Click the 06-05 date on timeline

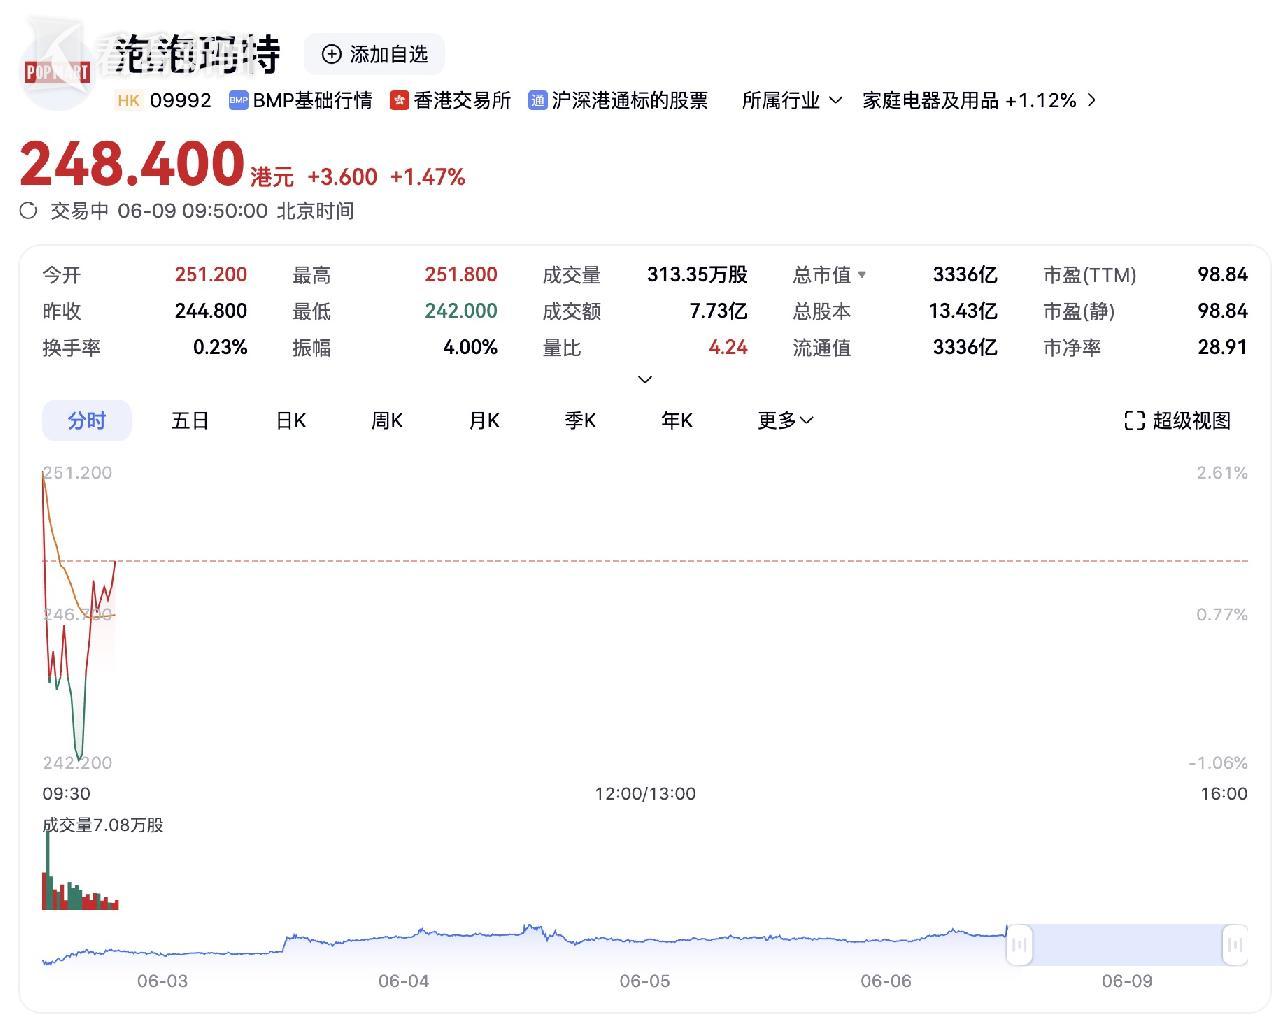click(x=645, y=981)
